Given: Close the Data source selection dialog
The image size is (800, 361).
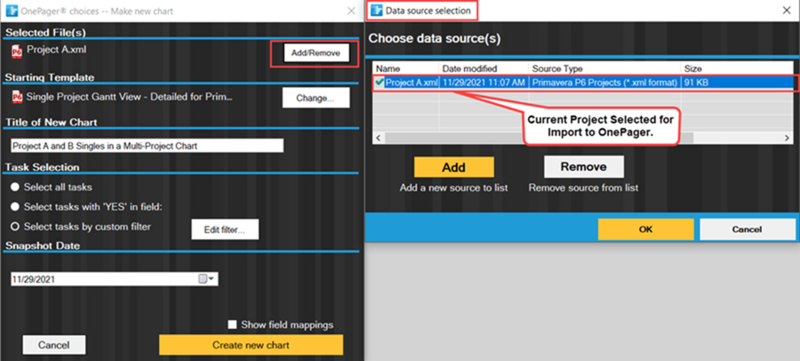Looking at the screenshot, I should coord(787,10).
